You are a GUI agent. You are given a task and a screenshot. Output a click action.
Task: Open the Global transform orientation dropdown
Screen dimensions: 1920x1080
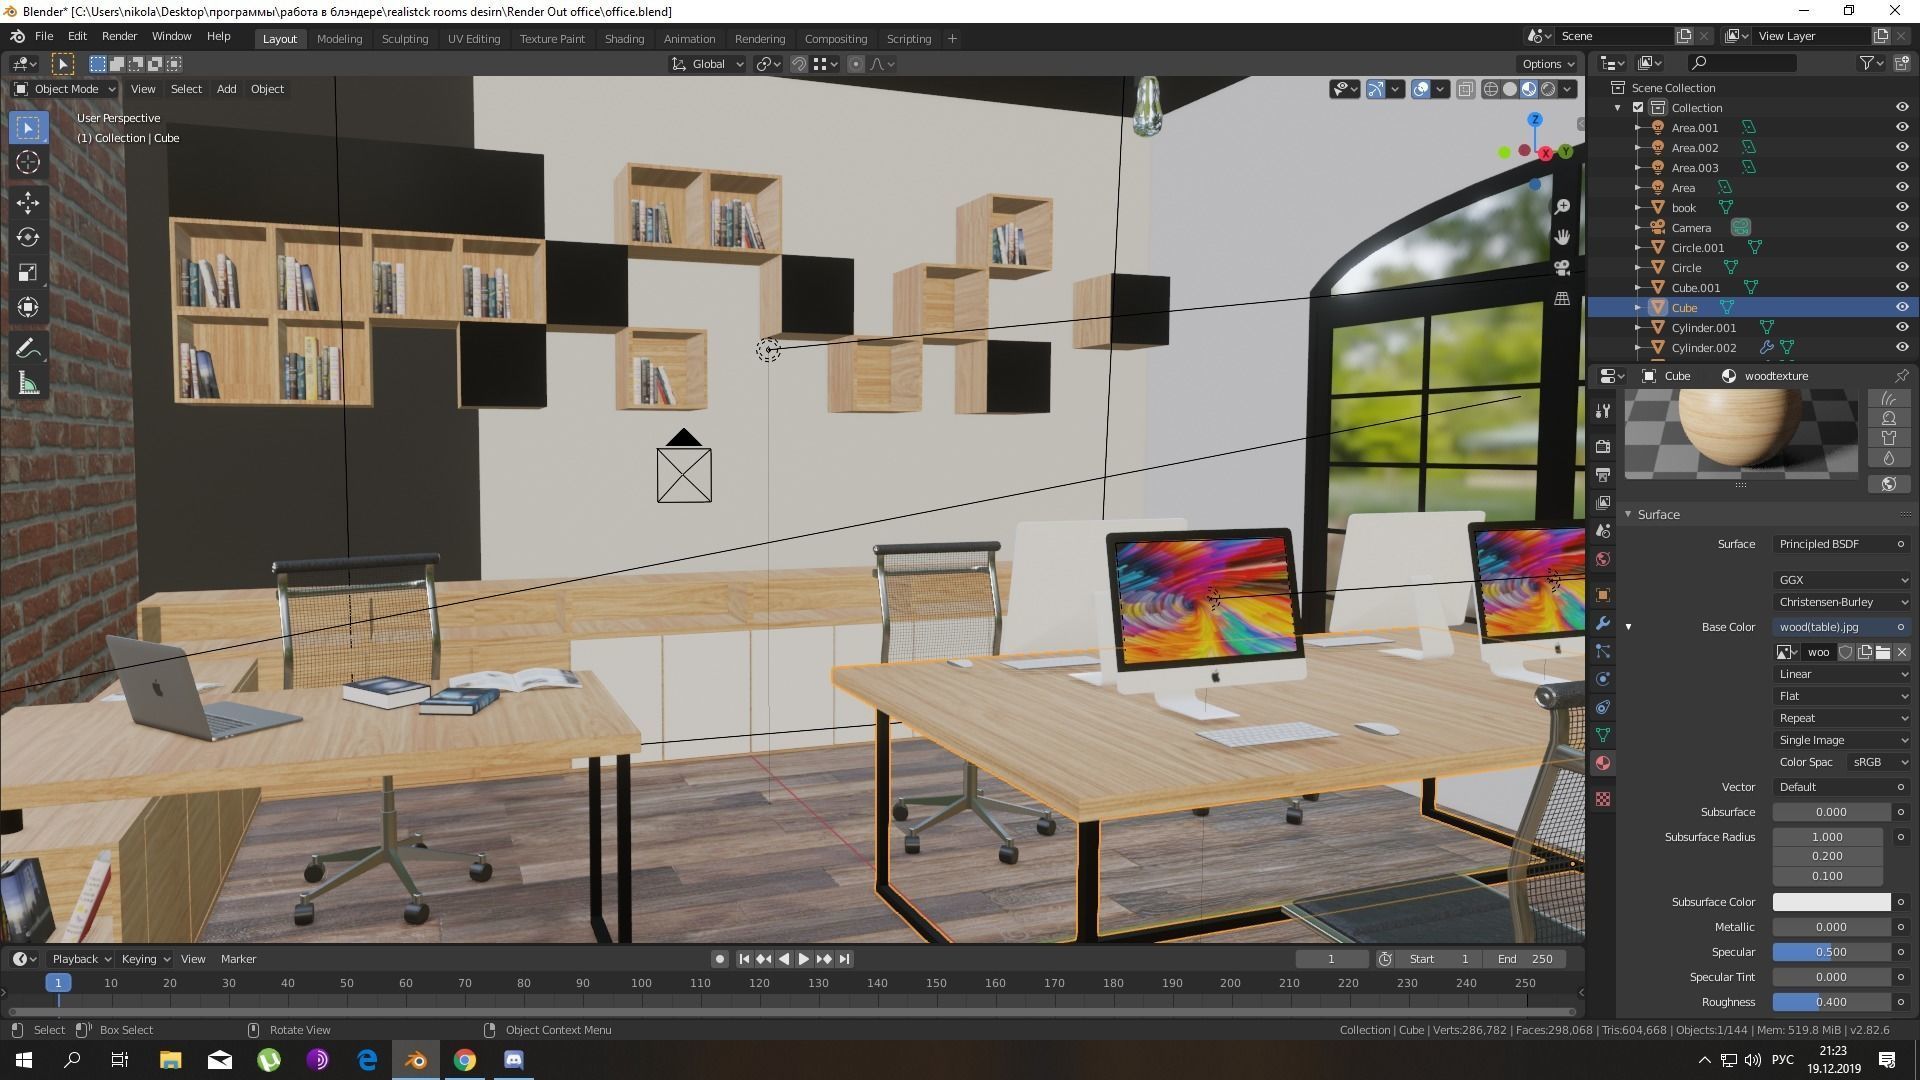click(x=708, y=64)
